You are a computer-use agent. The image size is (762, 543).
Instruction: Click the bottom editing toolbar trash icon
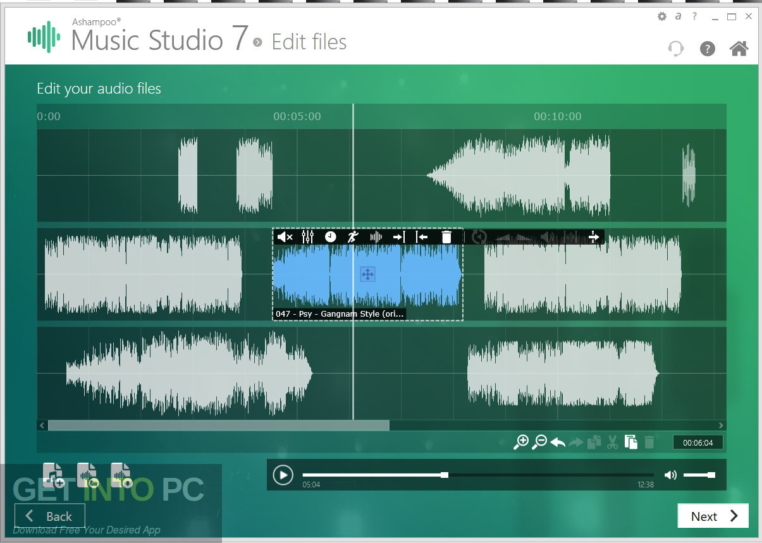coord(649,442)
